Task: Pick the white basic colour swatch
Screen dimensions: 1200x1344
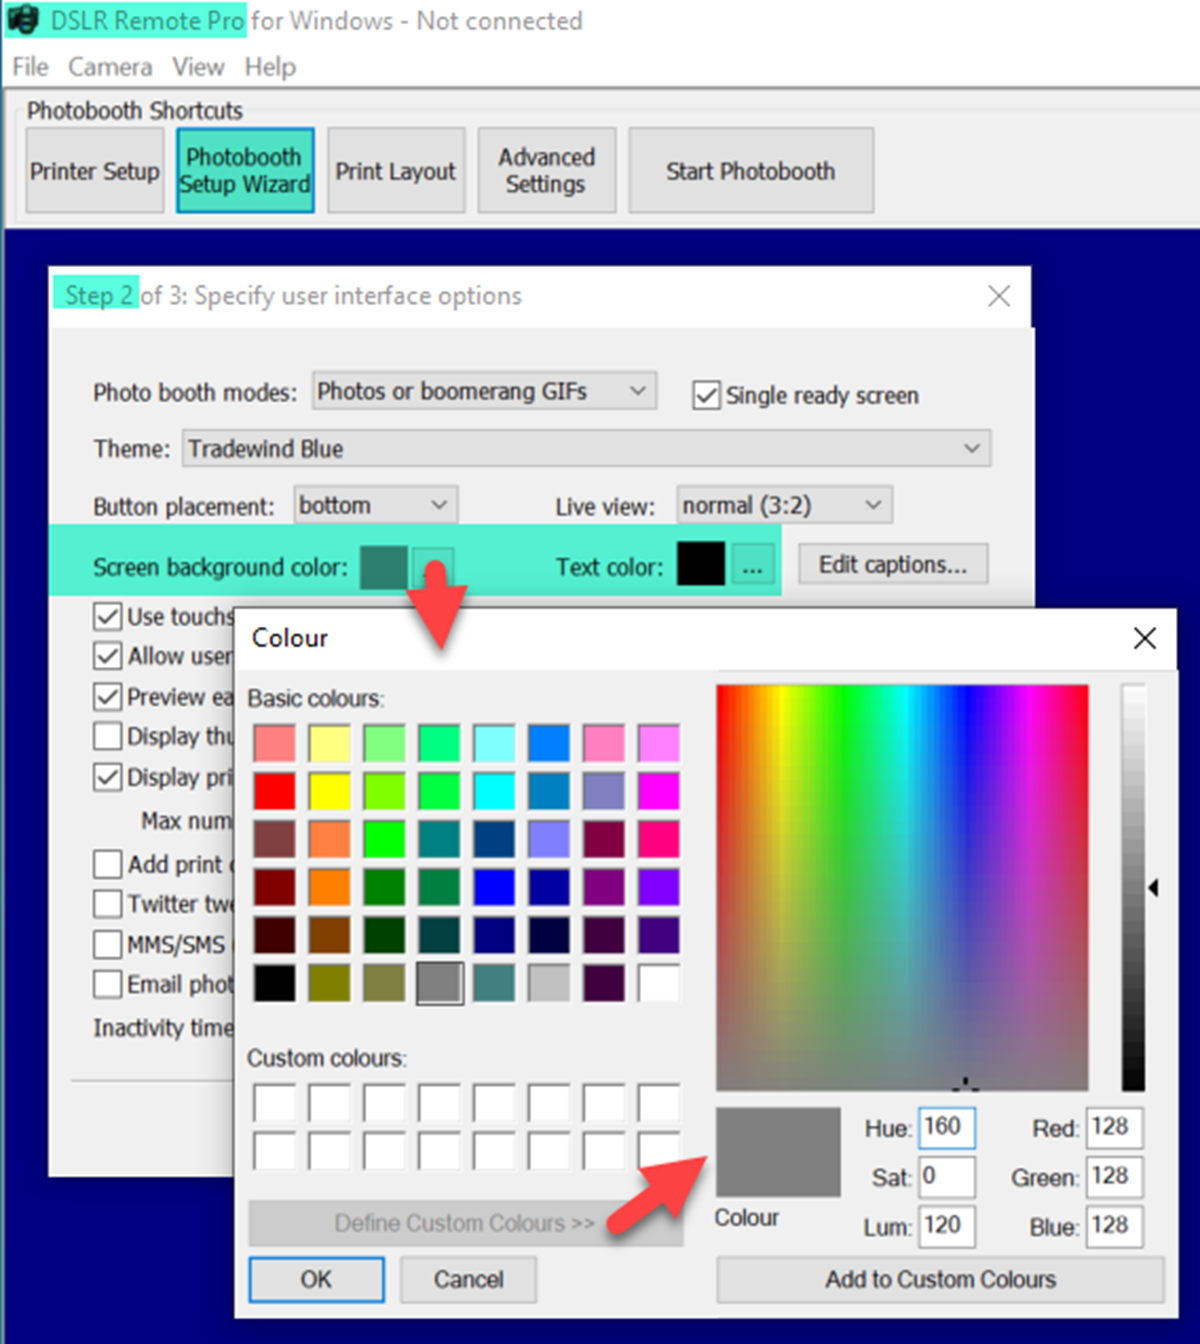Action: pos(658,983)
